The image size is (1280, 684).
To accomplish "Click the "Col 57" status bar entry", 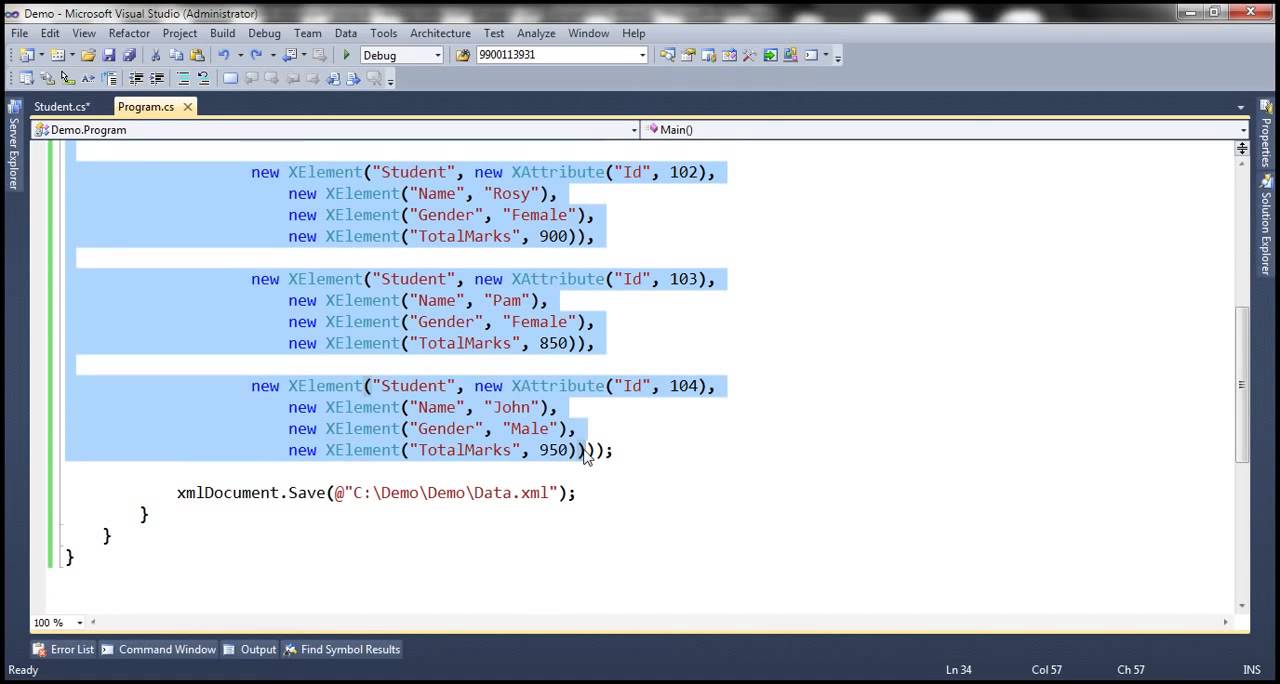I will click(1047, 670).
